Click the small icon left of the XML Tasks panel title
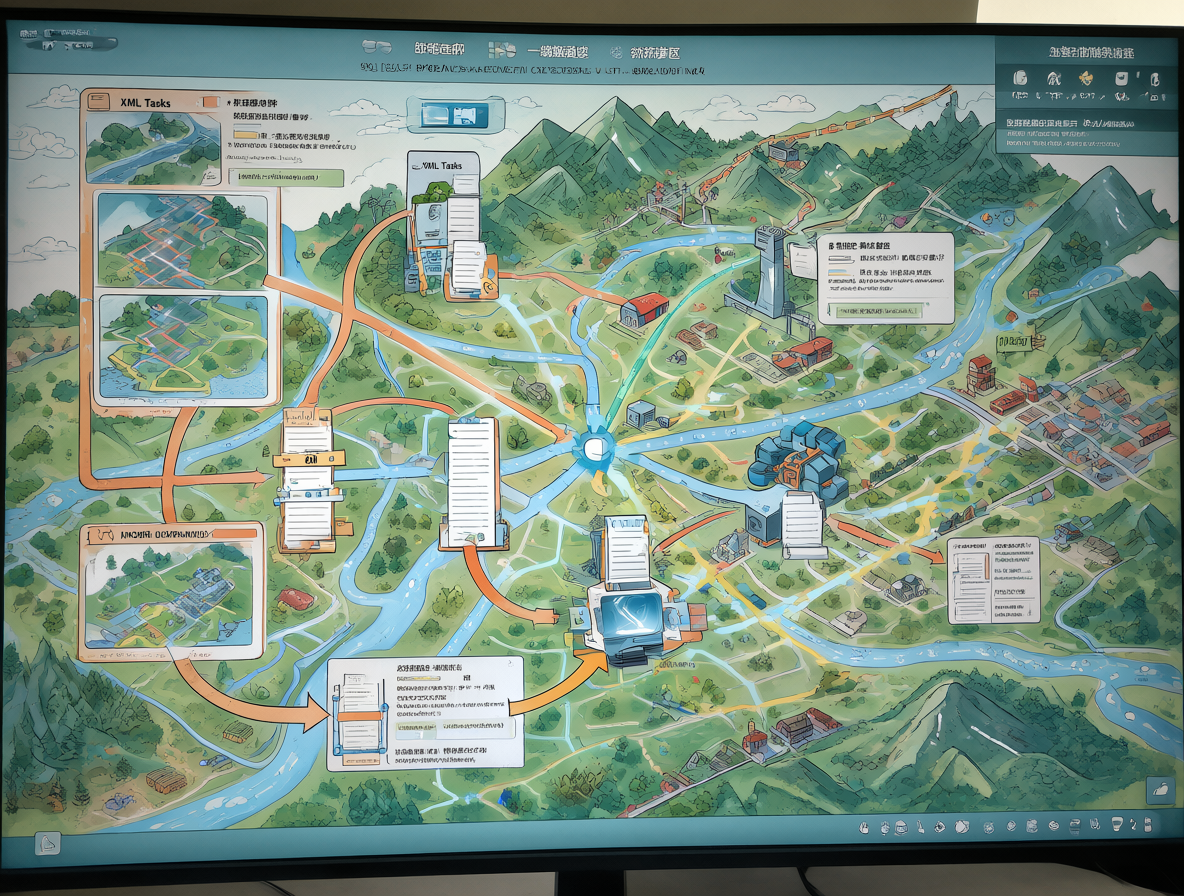Image resolution: width=1184 pixels, height=896 pixels. (x=100, y=102)
